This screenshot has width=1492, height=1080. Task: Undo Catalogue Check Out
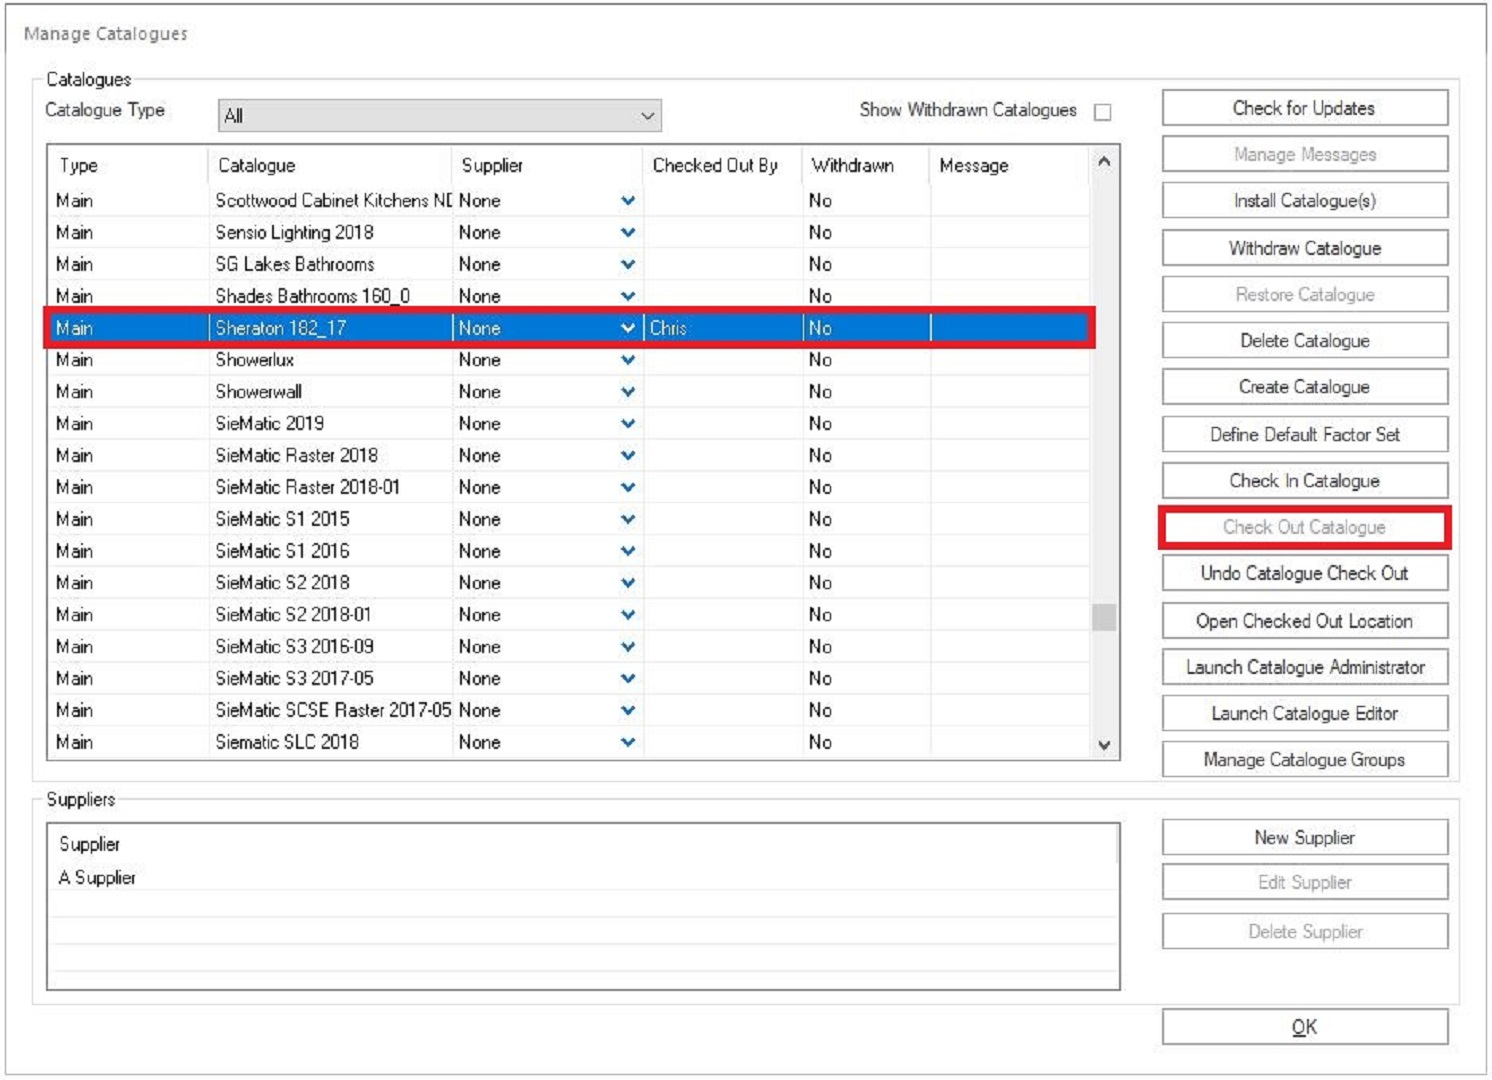[x=1304, y=573]
